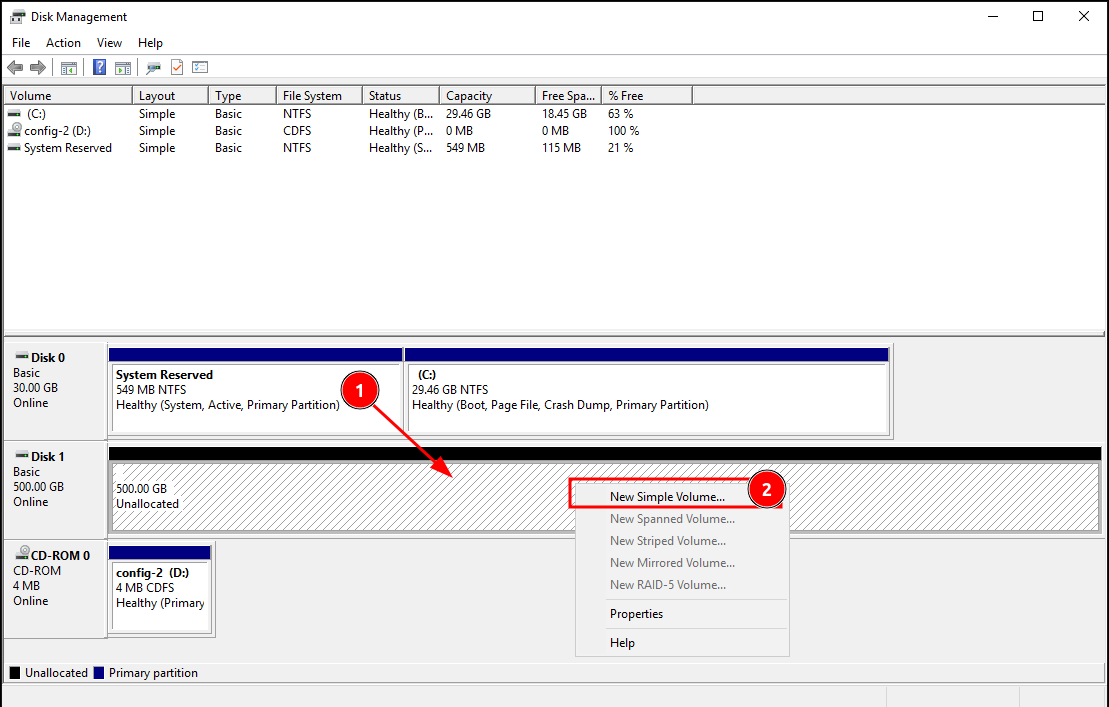Image resolution: width=1109 pixels, height=707 pixels.
Task: Choose New Simple Volume from context menu
Action: coord(667,496)
